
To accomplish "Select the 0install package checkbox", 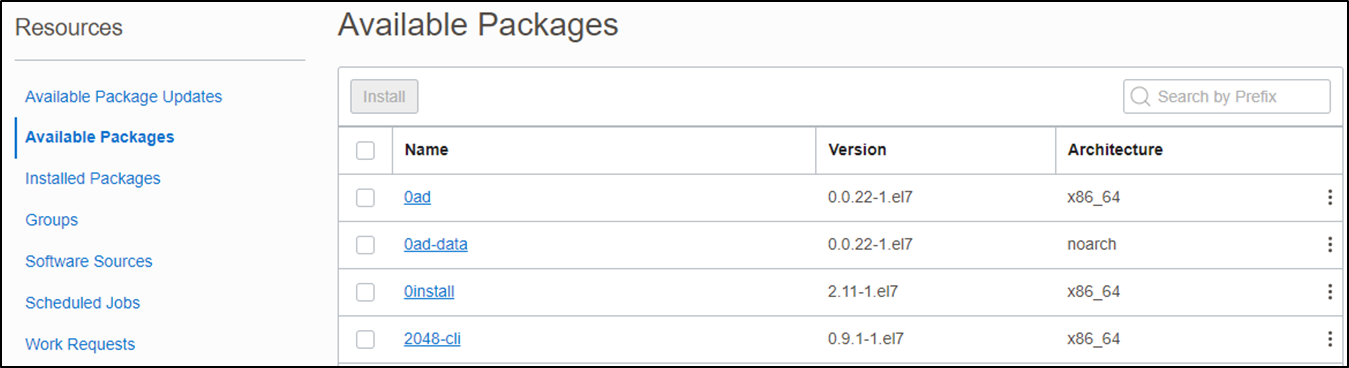I will point(365,292).
